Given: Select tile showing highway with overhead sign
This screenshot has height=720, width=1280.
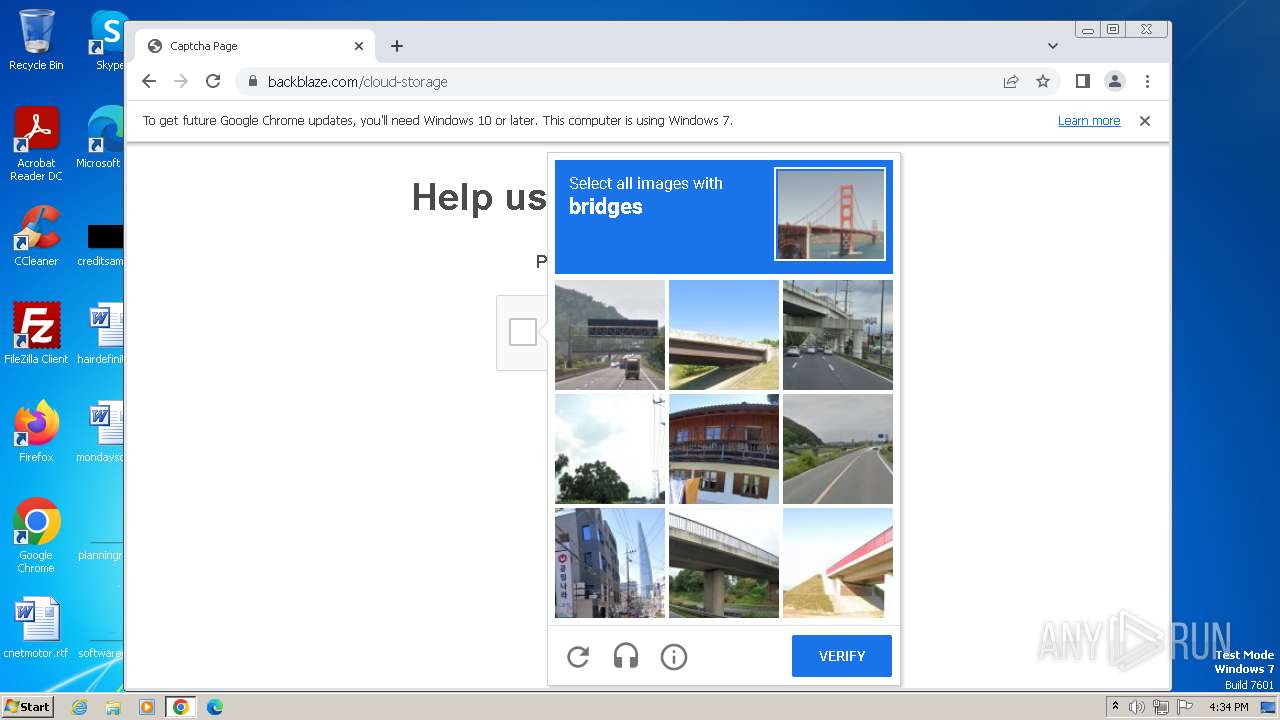Looking at the screenshot, I should pyautogui.click(x=610, y=335).
